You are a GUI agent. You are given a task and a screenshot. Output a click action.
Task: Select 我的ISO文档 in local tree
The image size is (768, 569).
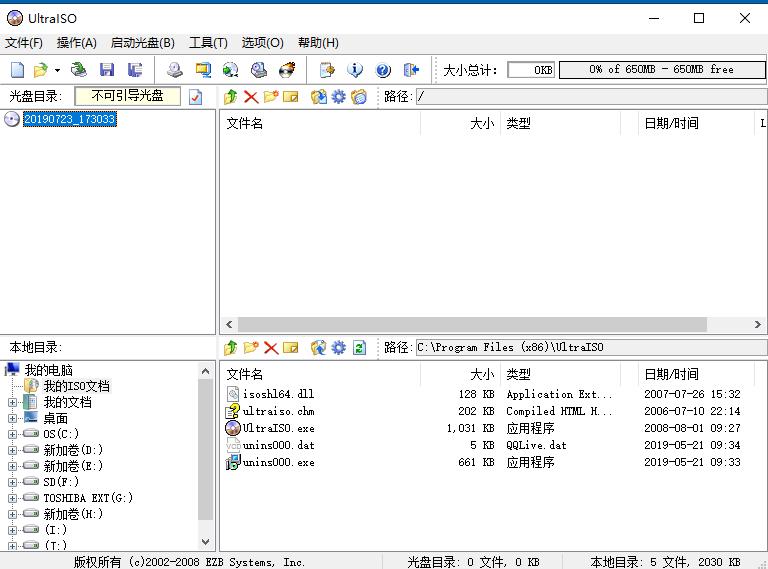76,386
